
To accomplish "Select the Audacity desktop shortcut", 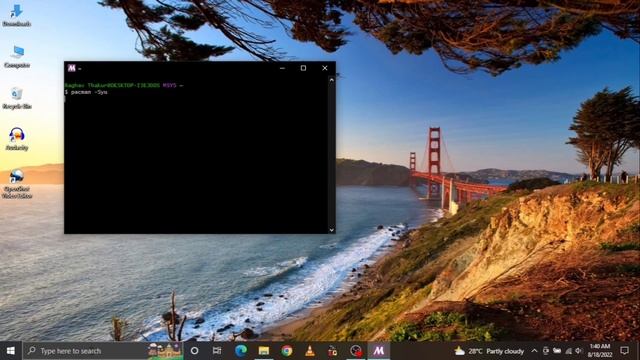I will coord(17,139).
